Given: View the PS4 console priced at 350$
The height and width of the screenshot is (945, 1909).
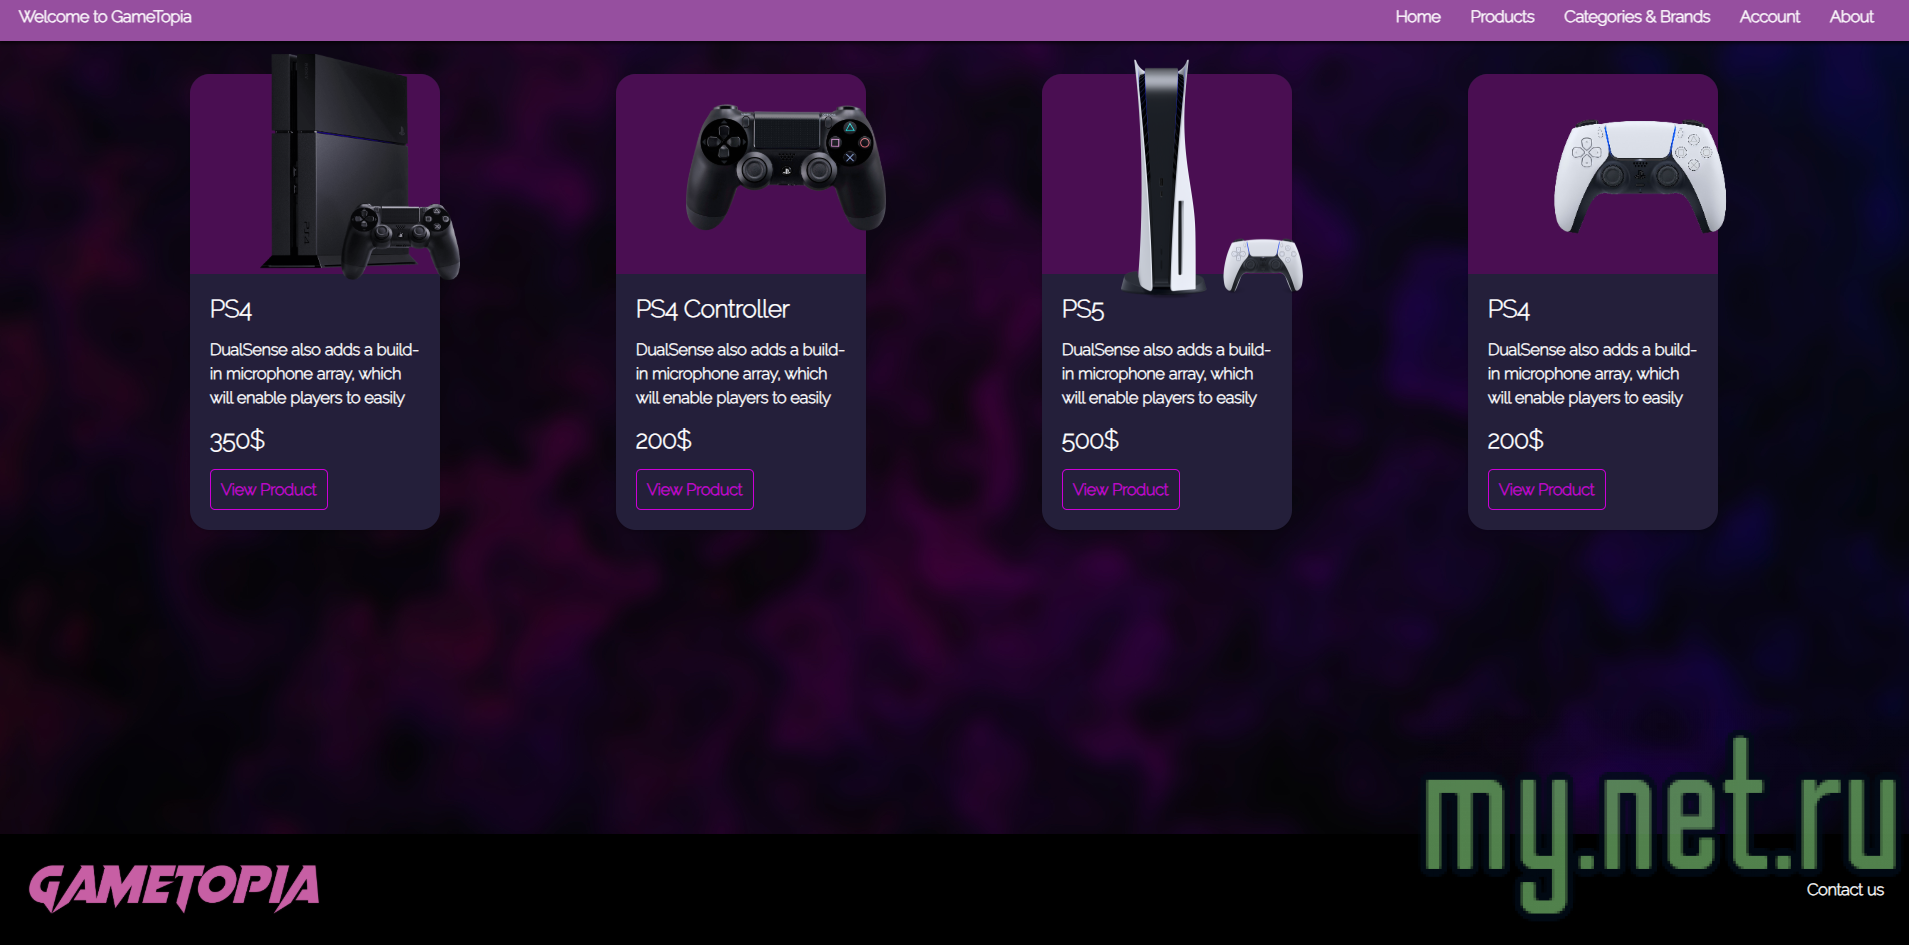Looking at the screenshot, I should click(x=268, y=489).
